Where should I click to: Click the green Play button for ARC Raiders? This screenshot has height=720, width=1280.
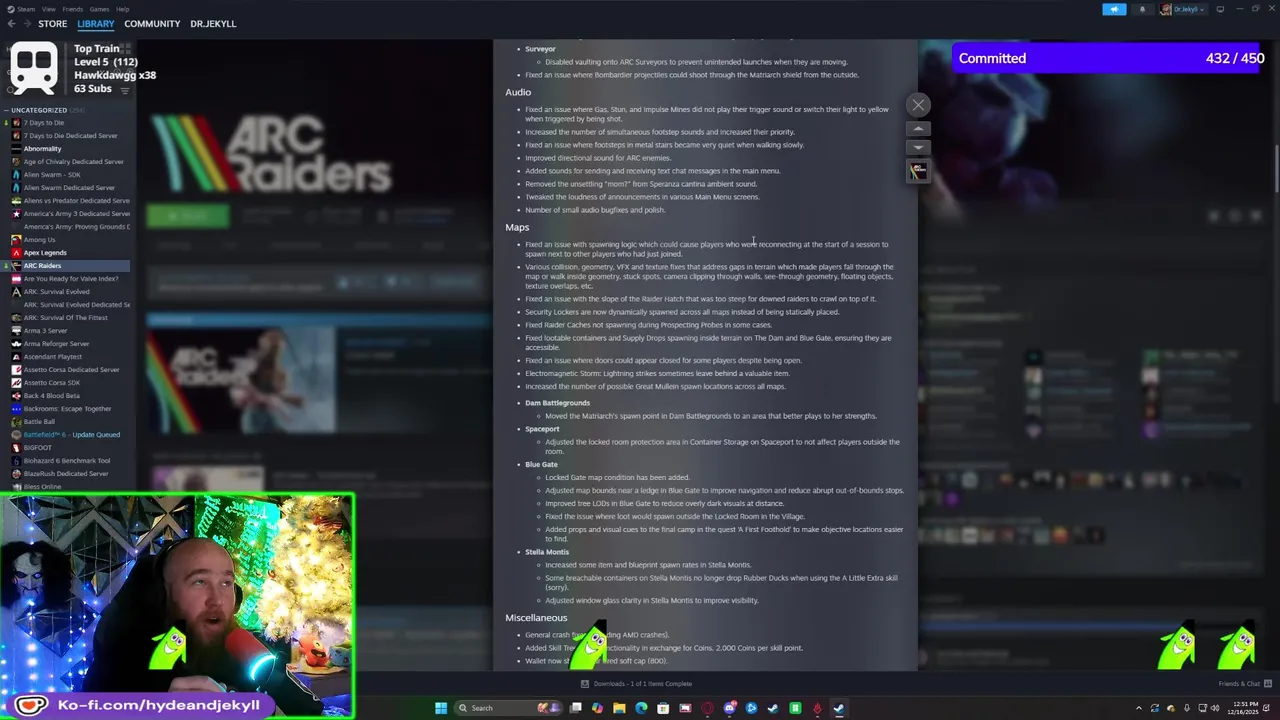(187, 216)
